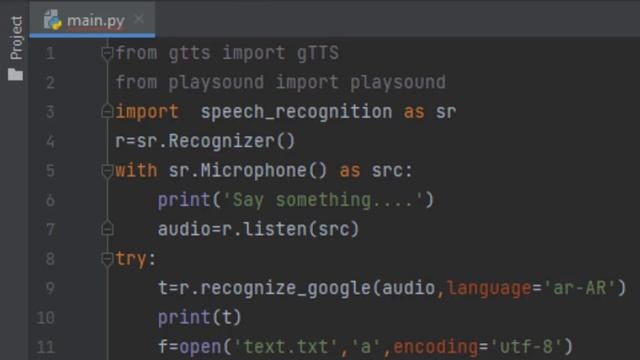Click the 'language' parameter on line 9
640x360 pixels.
pyautogui.click(x=489, y=288)
